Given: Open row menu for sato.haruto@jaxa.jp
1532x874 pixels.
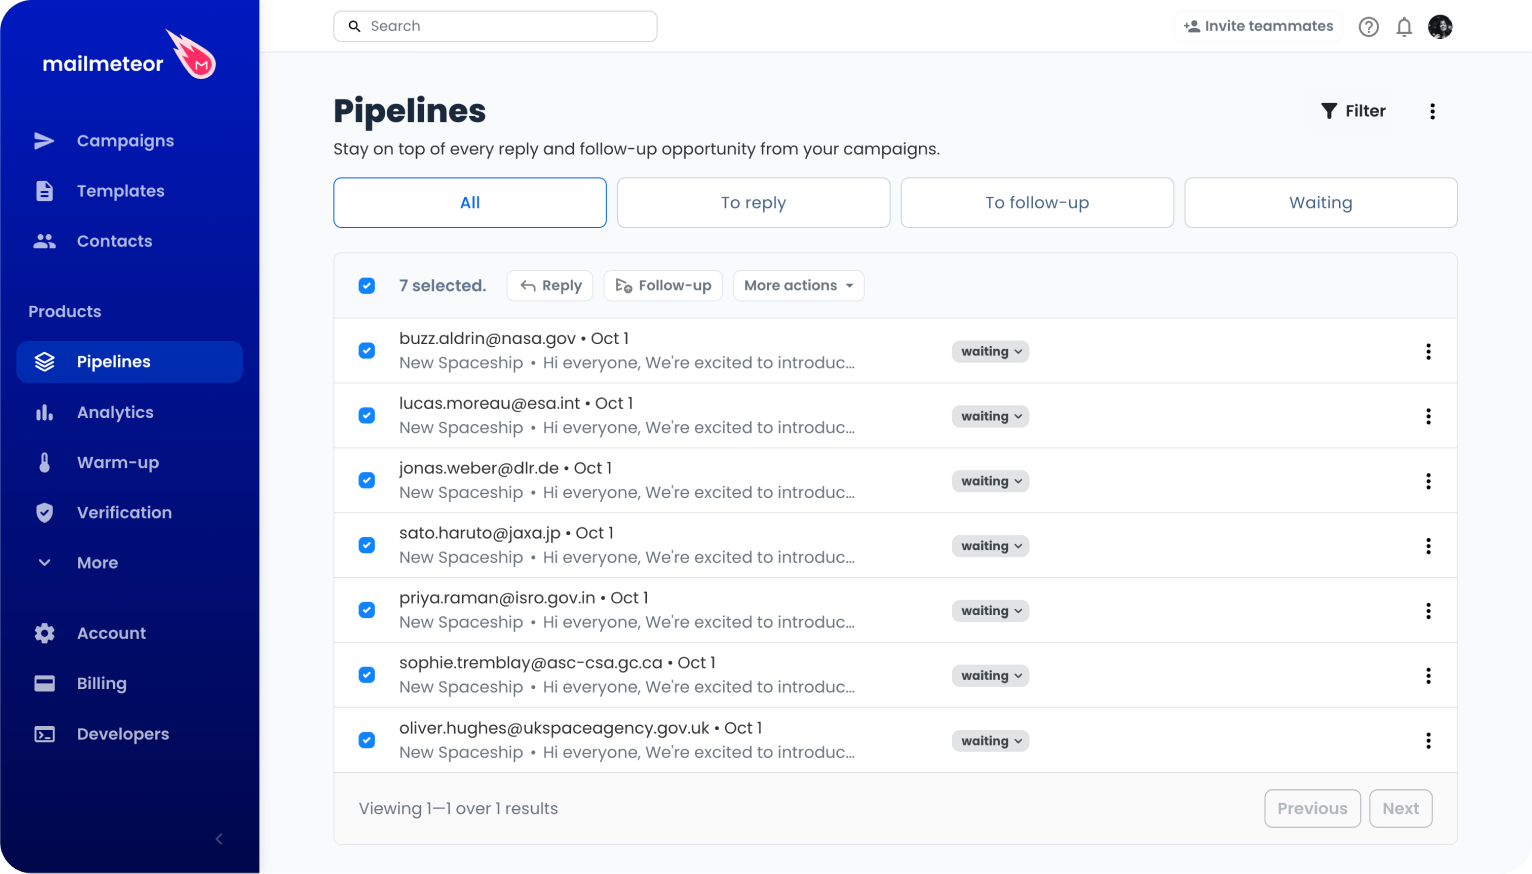Looking at the screenshot, I should (1428, 546).
